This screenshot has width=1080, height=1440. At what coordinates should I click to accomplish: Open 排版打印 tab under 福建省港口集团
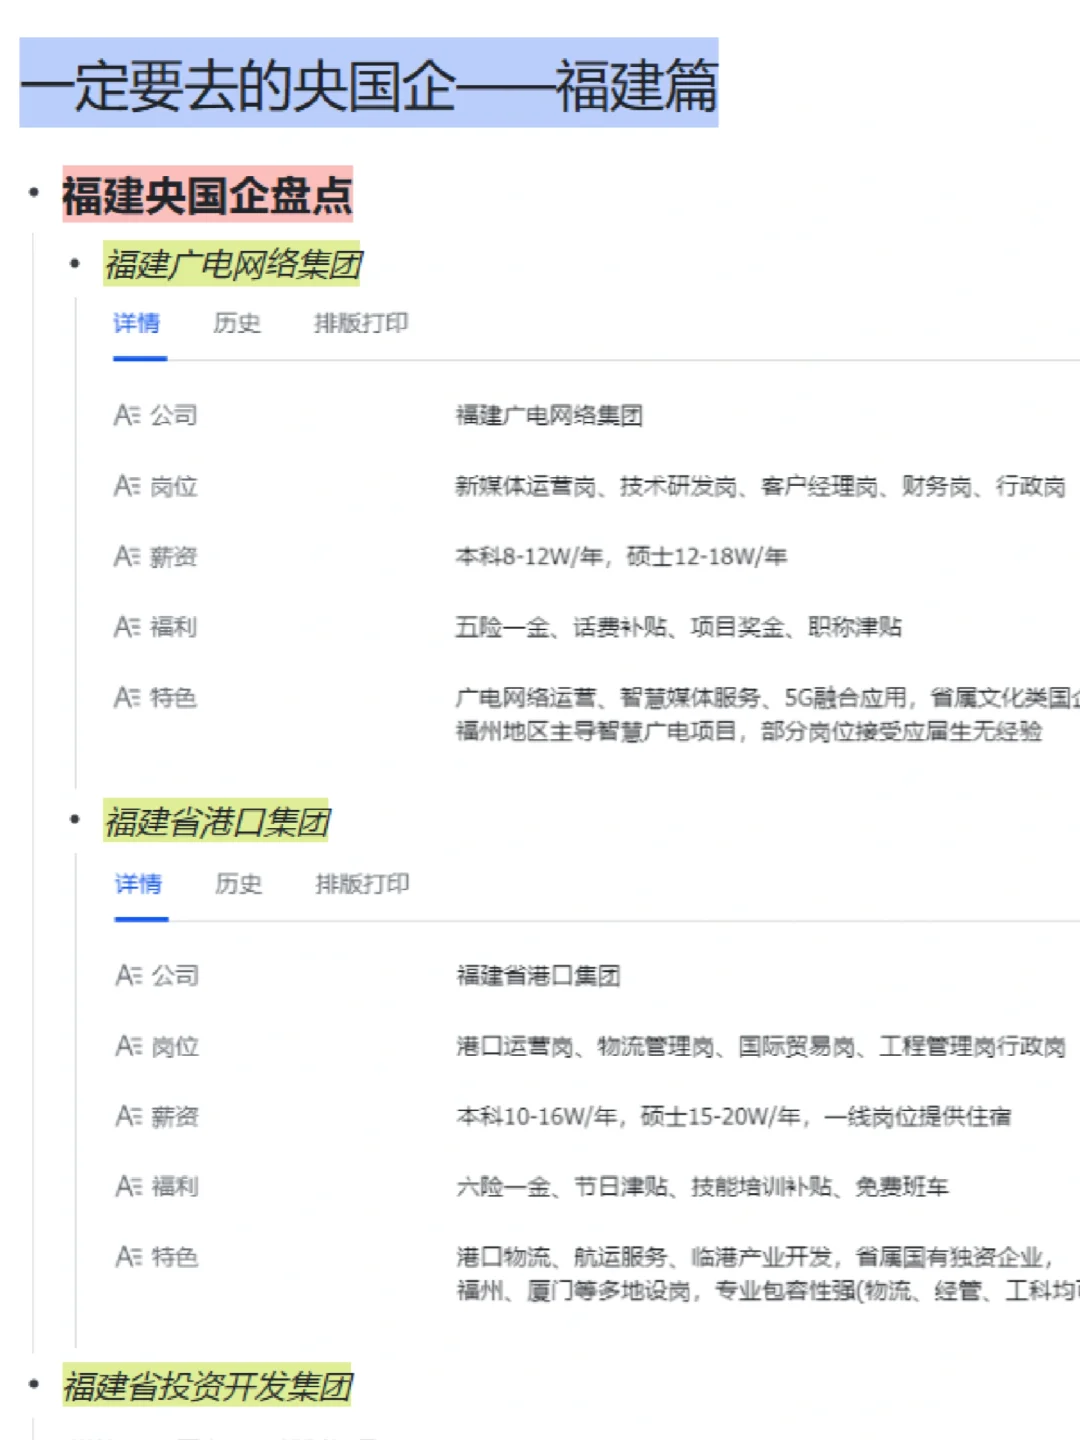click(x=362, y=884)
